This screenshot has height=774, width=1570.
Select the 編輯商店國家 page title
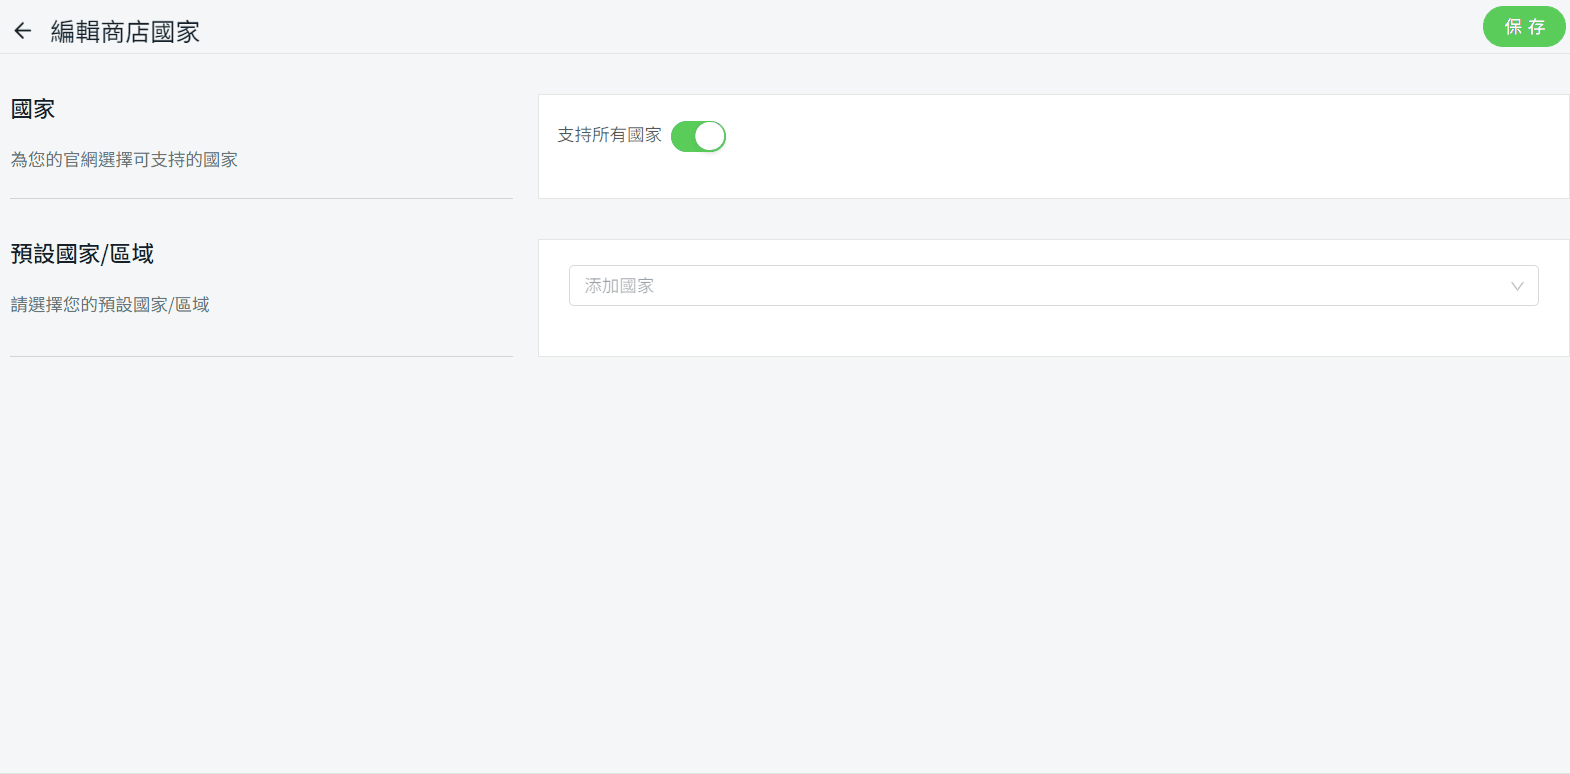coord(125,32)
